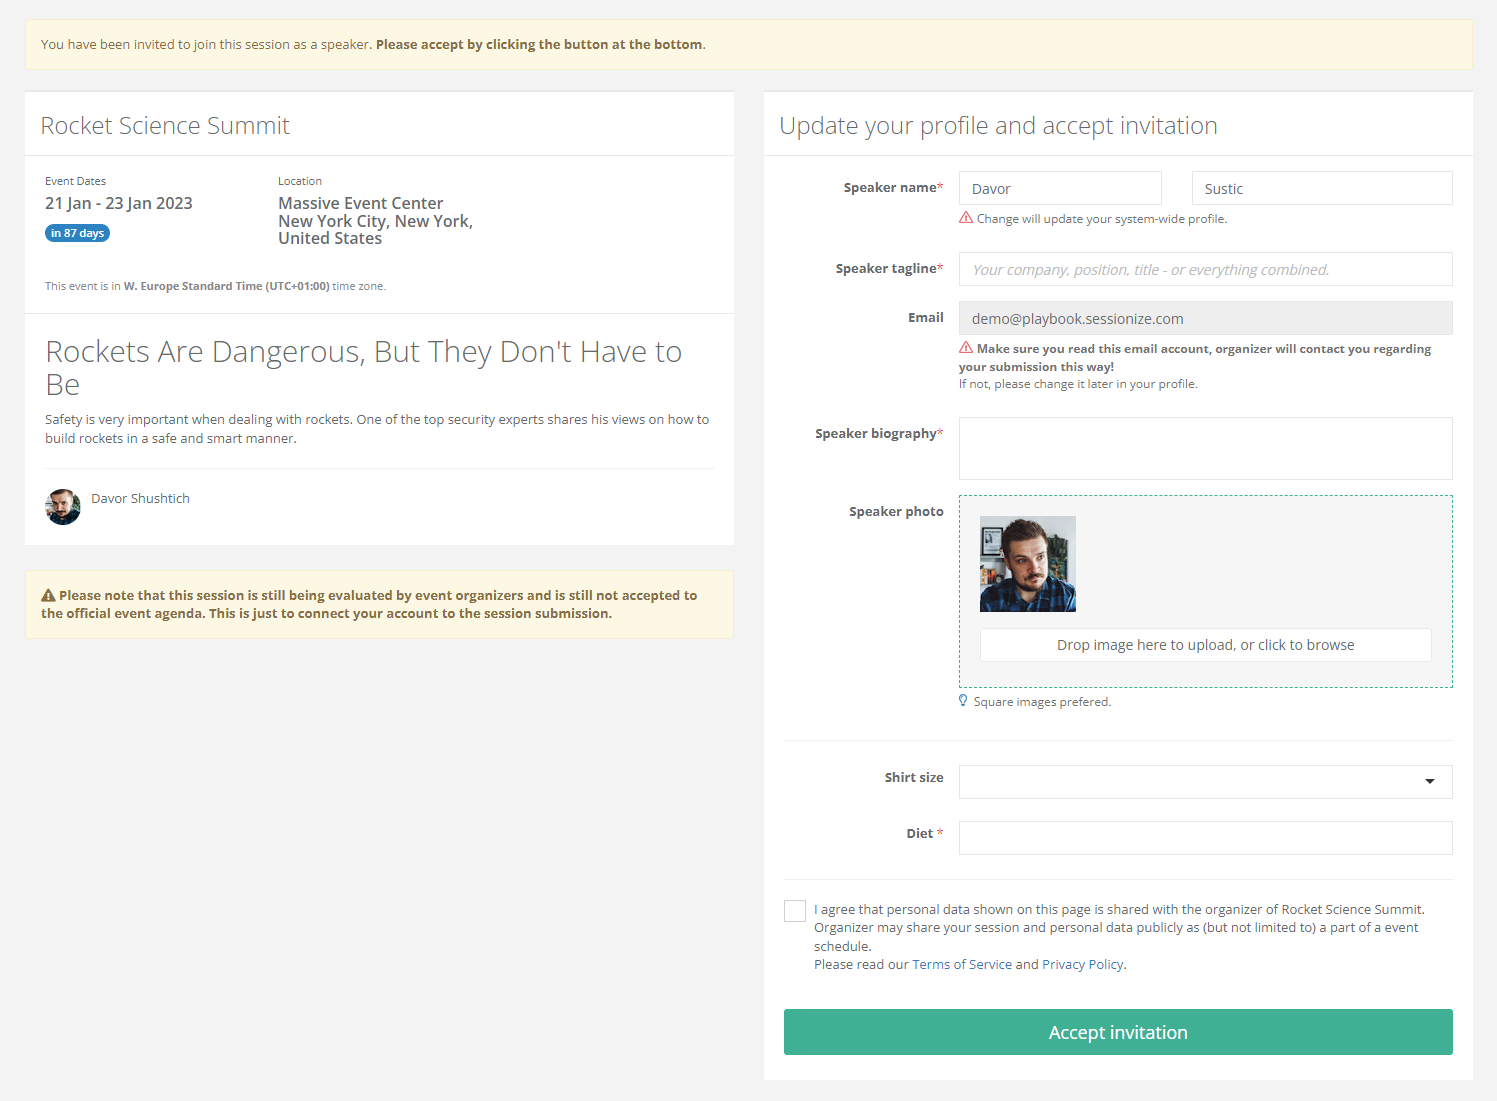Click Davor Shushtich's round avatar
The width and height of the screenshot is (1497, 1101).
(63, 507)
